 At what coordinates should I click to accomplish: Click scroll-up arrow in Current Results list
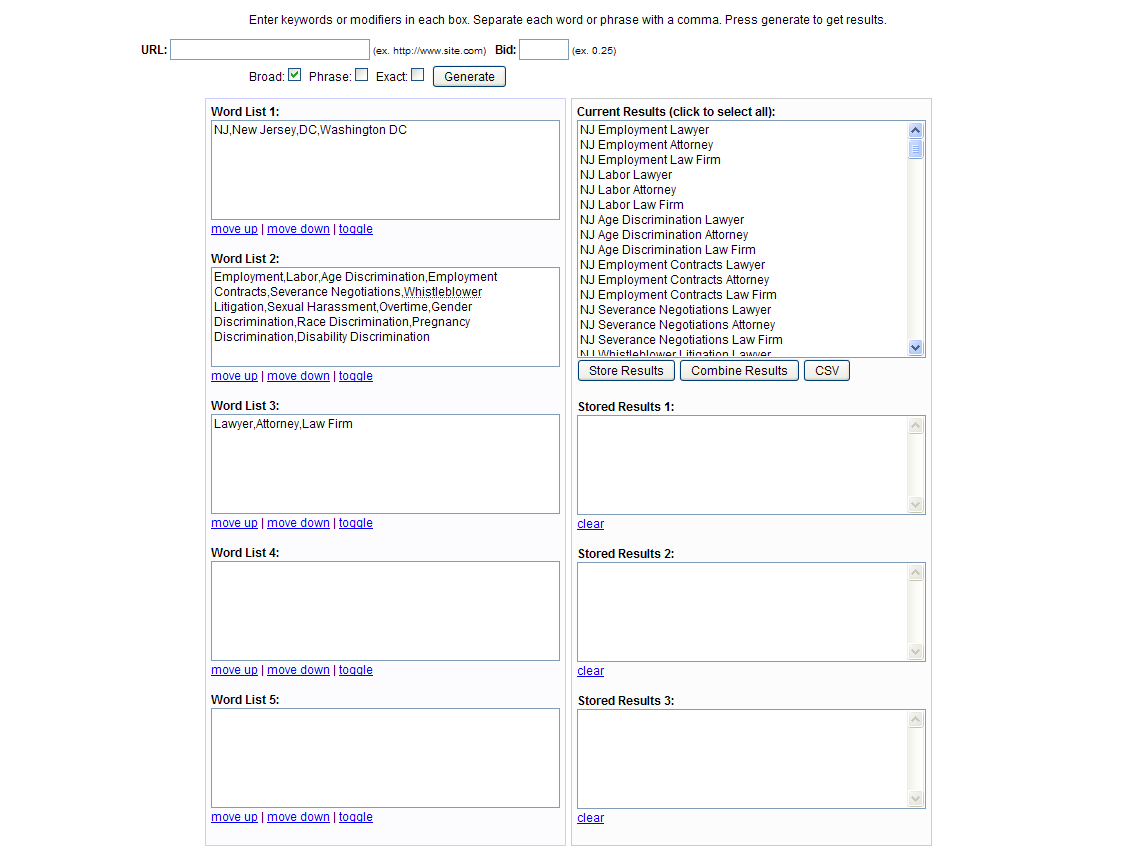[x=916, y=130]
